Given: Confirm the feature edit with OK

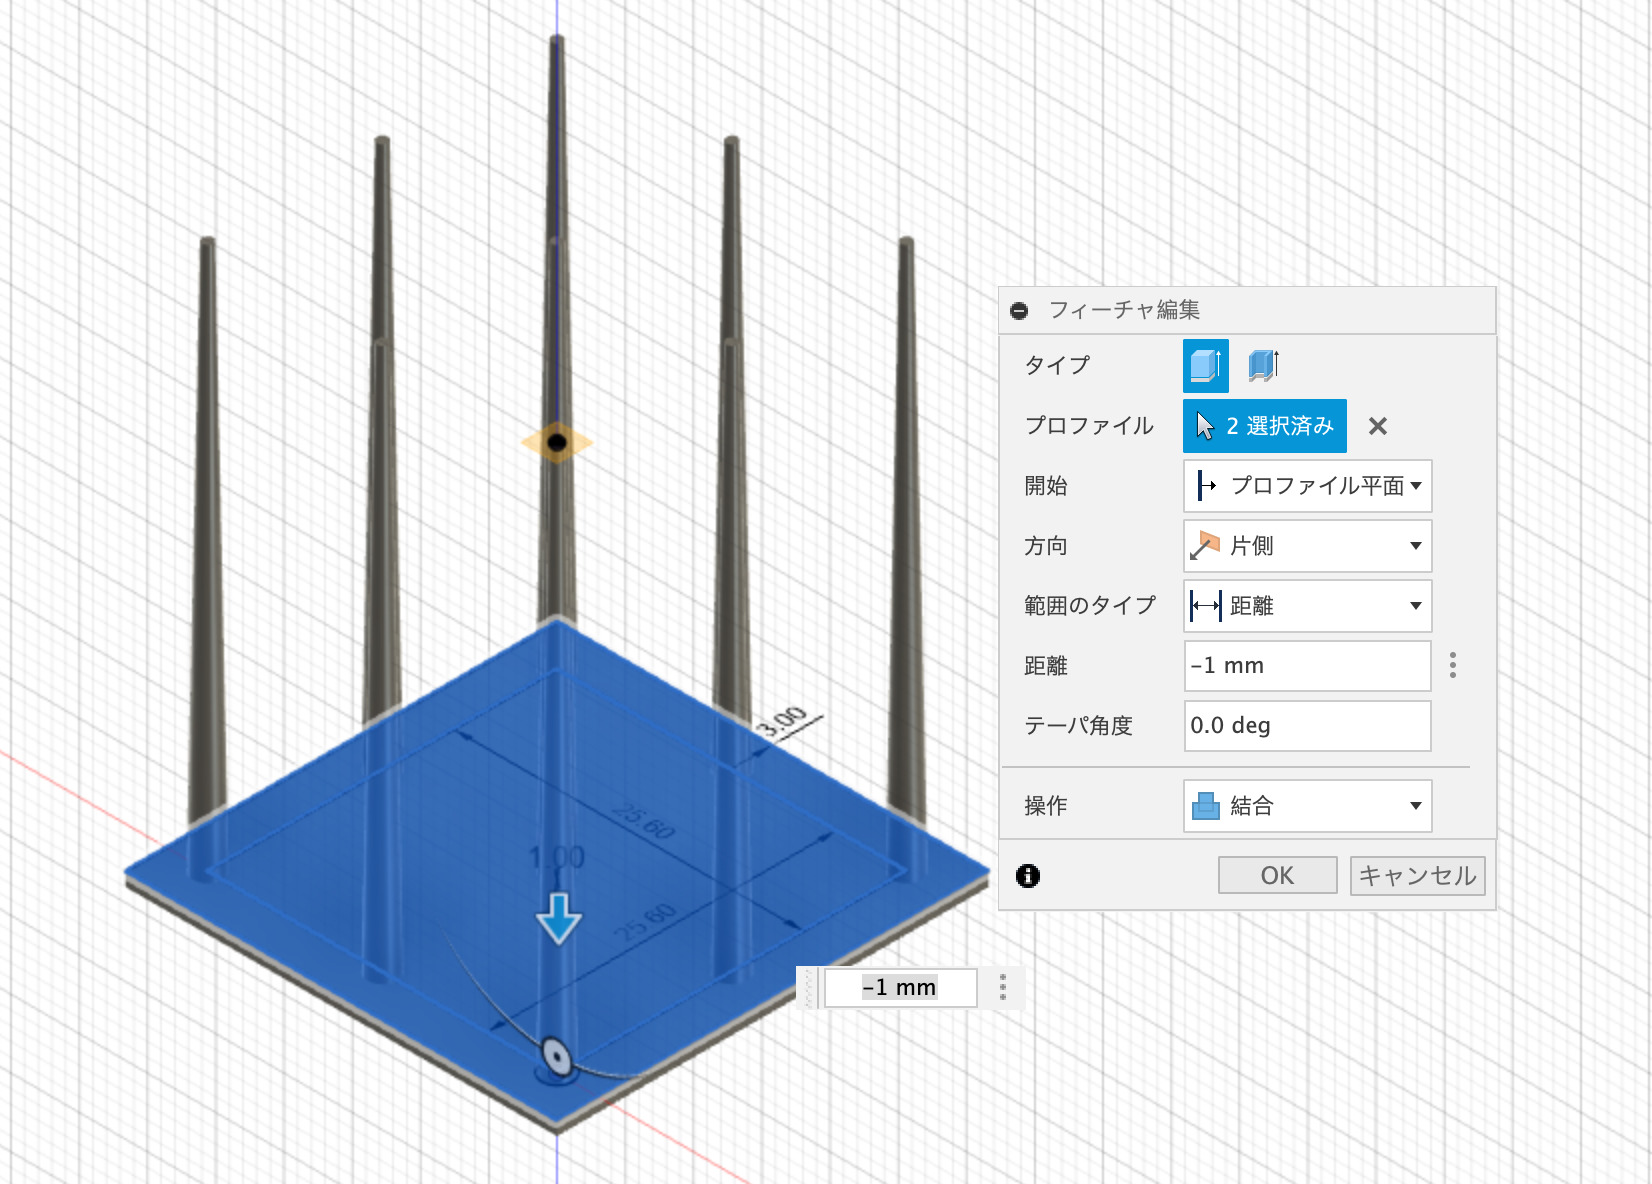Looking at the screenshot, I should 1278,876.
